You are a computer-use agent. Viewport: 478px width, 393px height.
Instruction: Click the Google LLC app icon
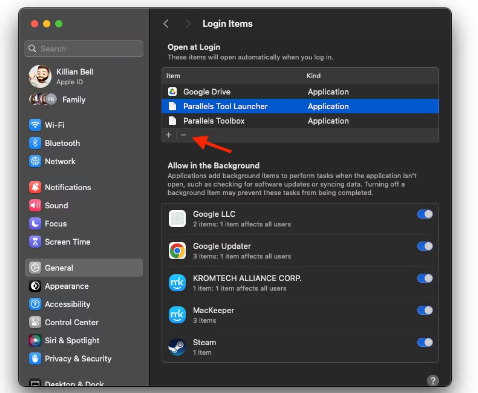tap(177, 219)
